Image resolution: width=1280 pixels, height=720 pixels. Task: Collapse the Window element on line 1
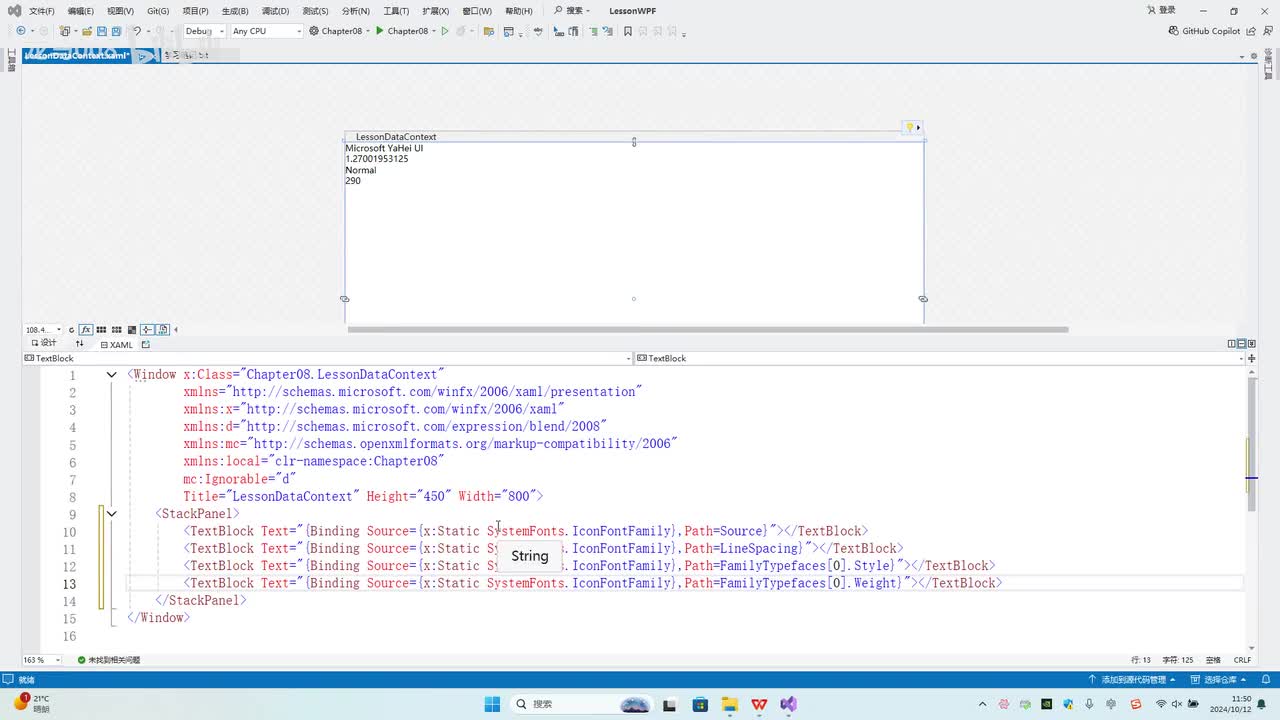coord(111,375)
